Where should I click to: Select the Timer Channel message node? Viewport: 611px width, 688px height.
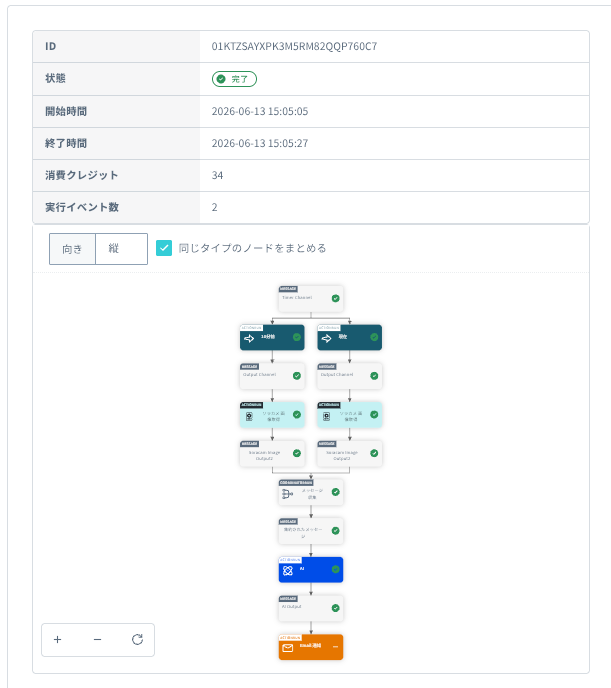311,299
